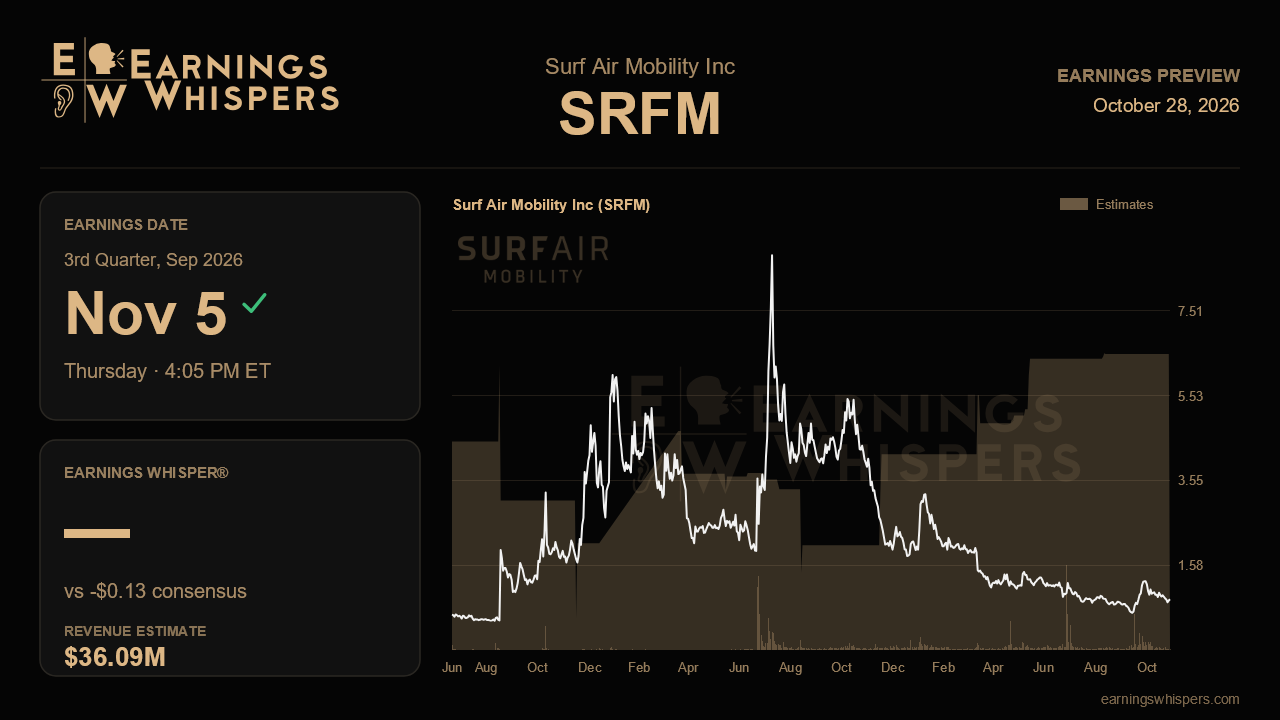This screenshot has height=720, width=1280.
Task: Click the Estimates legend label
Action: [1124, 204]
